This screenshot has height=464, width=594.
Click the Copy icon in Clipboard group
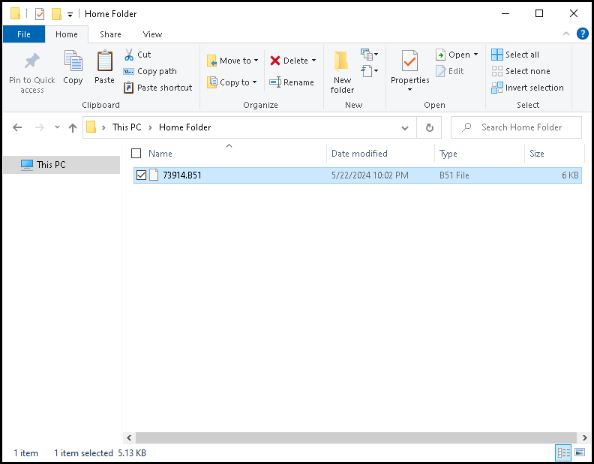pos(73,61)
